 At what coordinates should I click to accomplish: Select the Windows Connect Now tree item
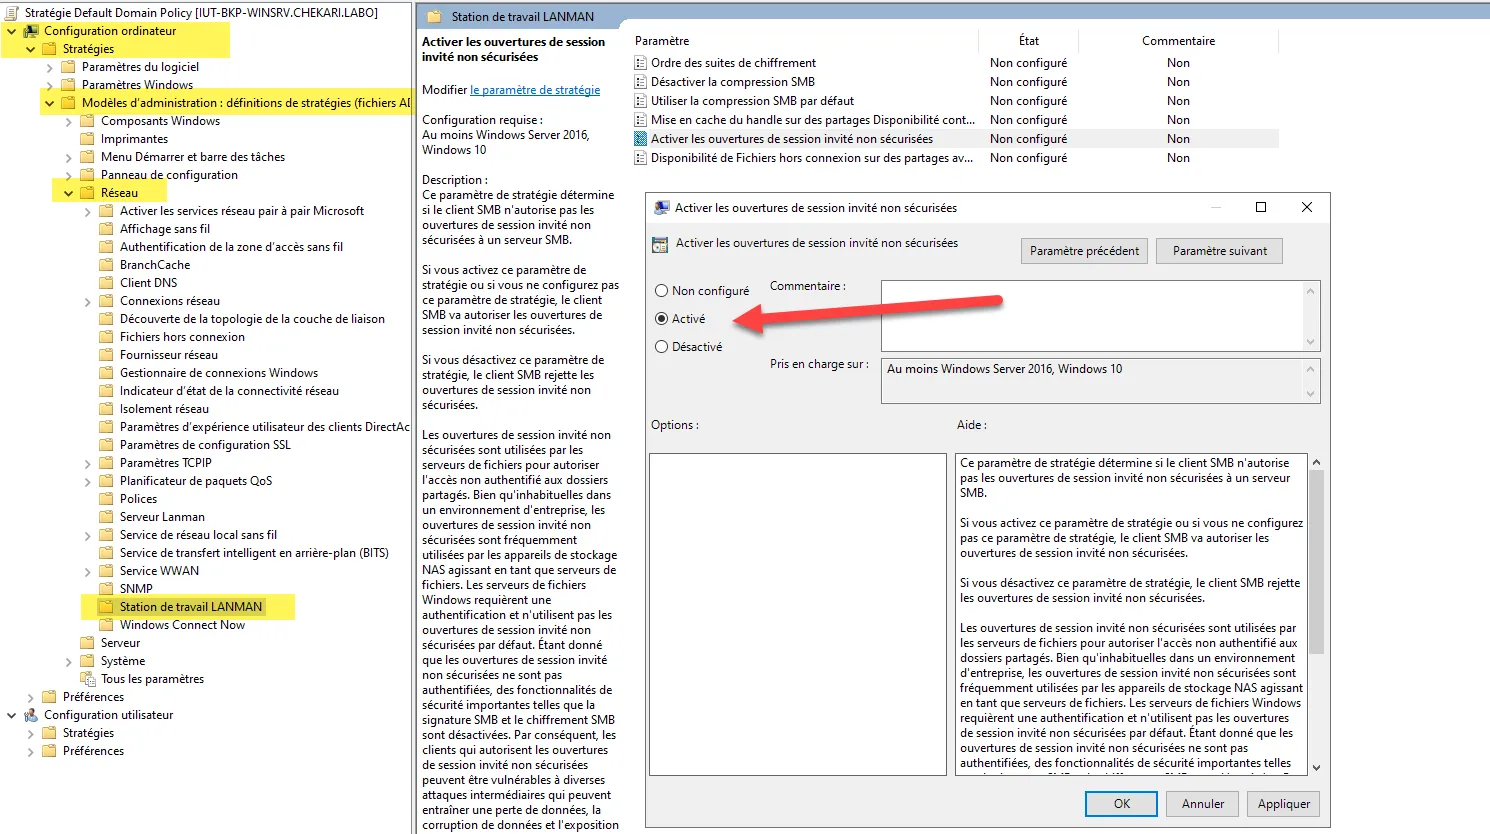[182, 625]
